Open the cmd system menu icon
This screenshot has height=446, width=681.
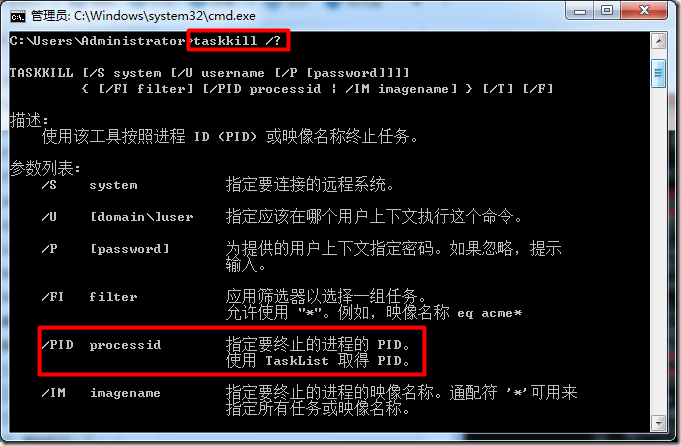(x=17, y=16)
